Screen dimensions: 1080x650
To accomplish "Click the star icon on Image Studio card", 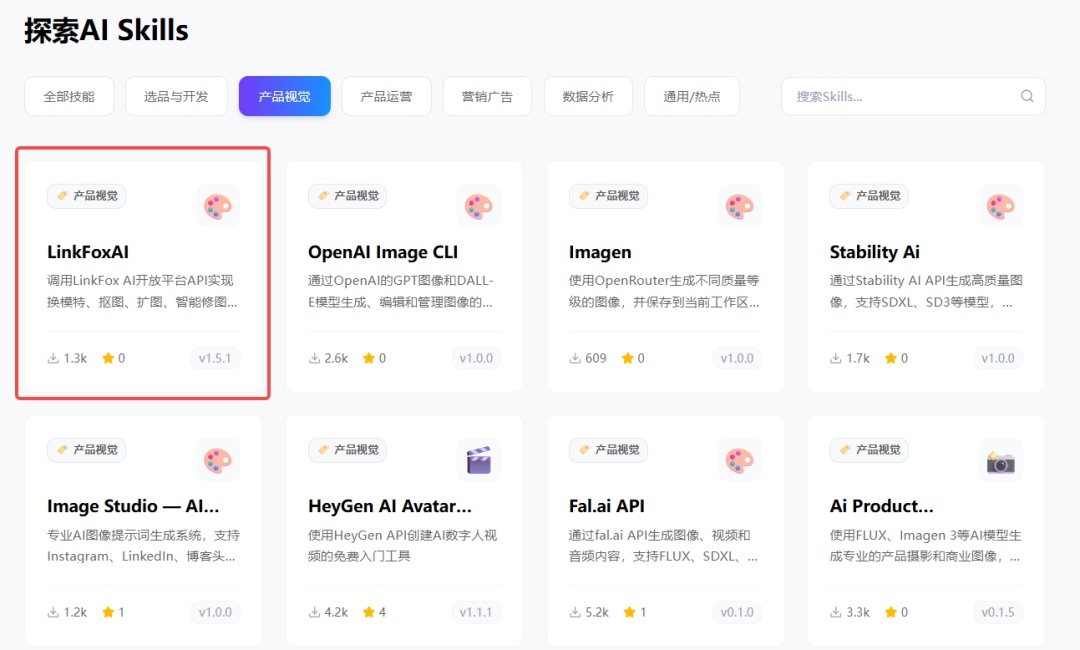I will [108, 612].
